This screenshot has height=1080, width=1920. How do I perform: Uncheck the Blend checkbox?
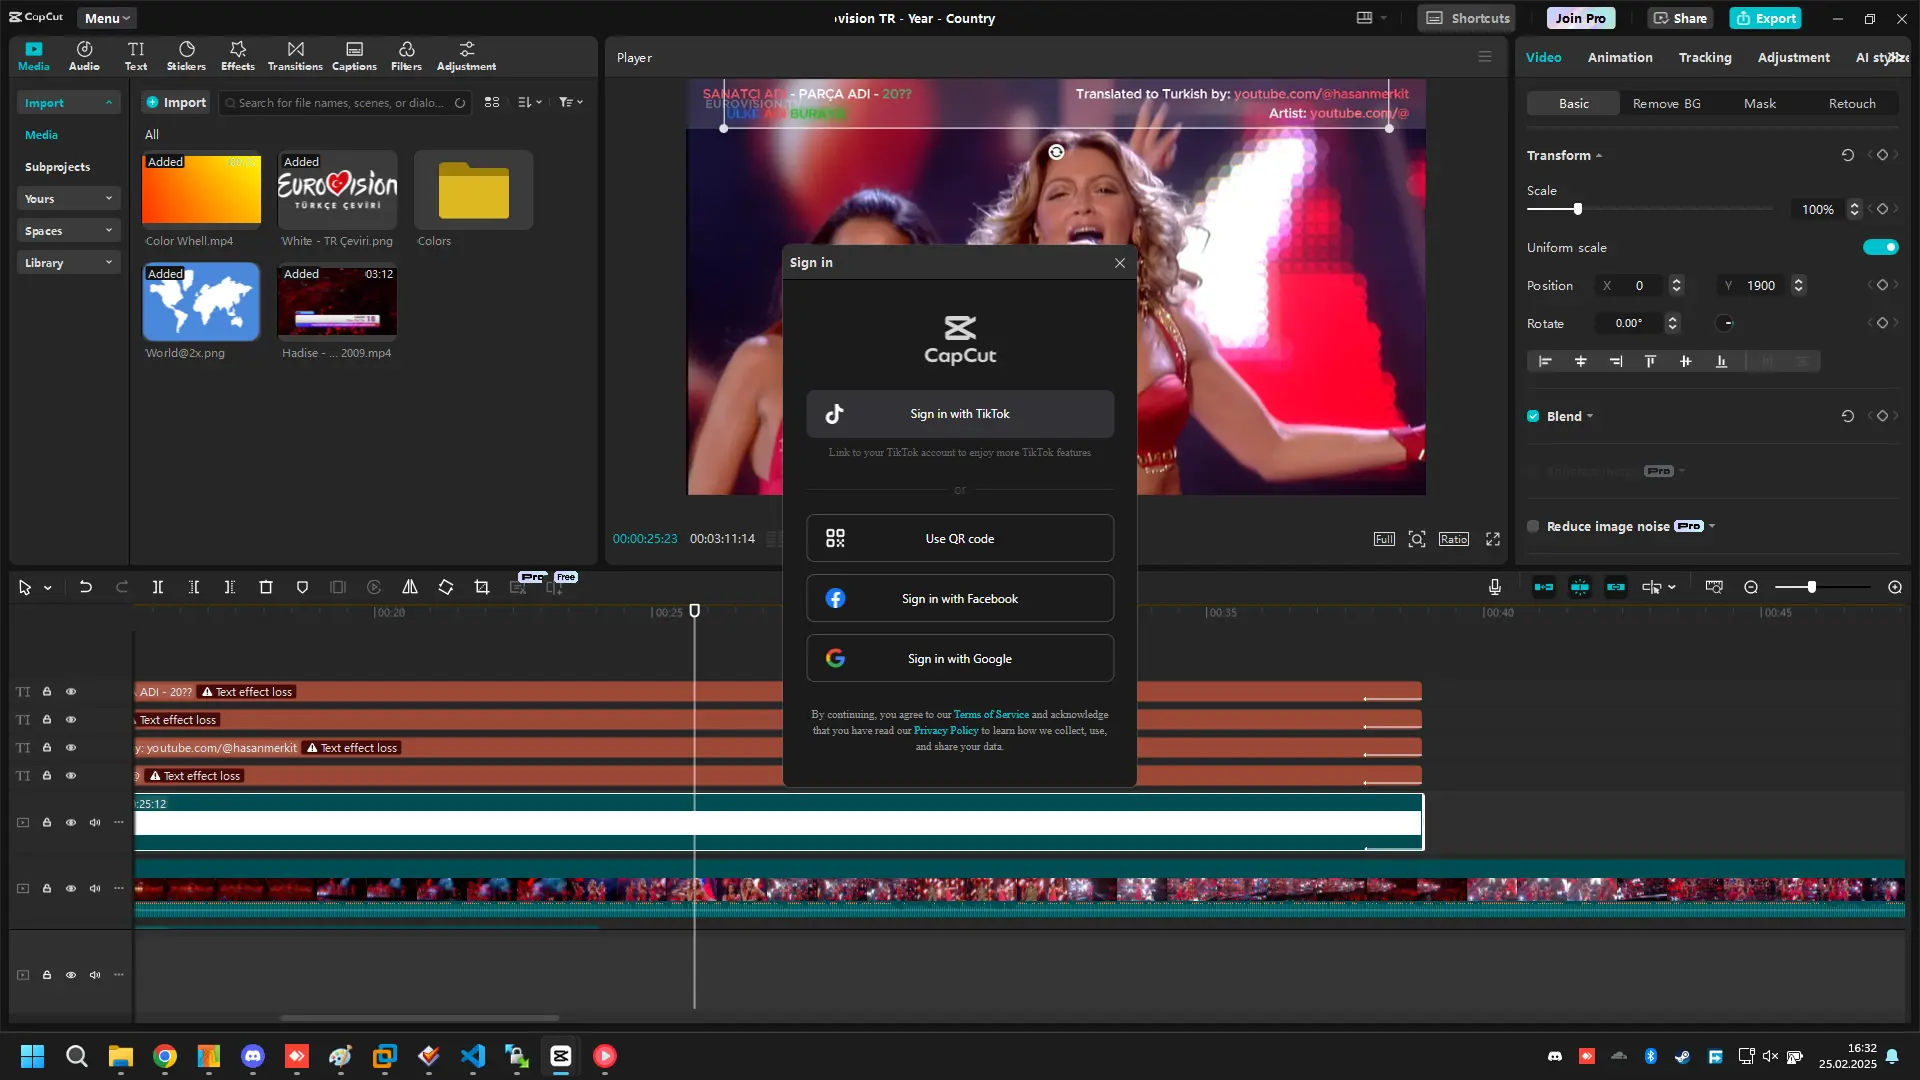(x=1533, y=416)
